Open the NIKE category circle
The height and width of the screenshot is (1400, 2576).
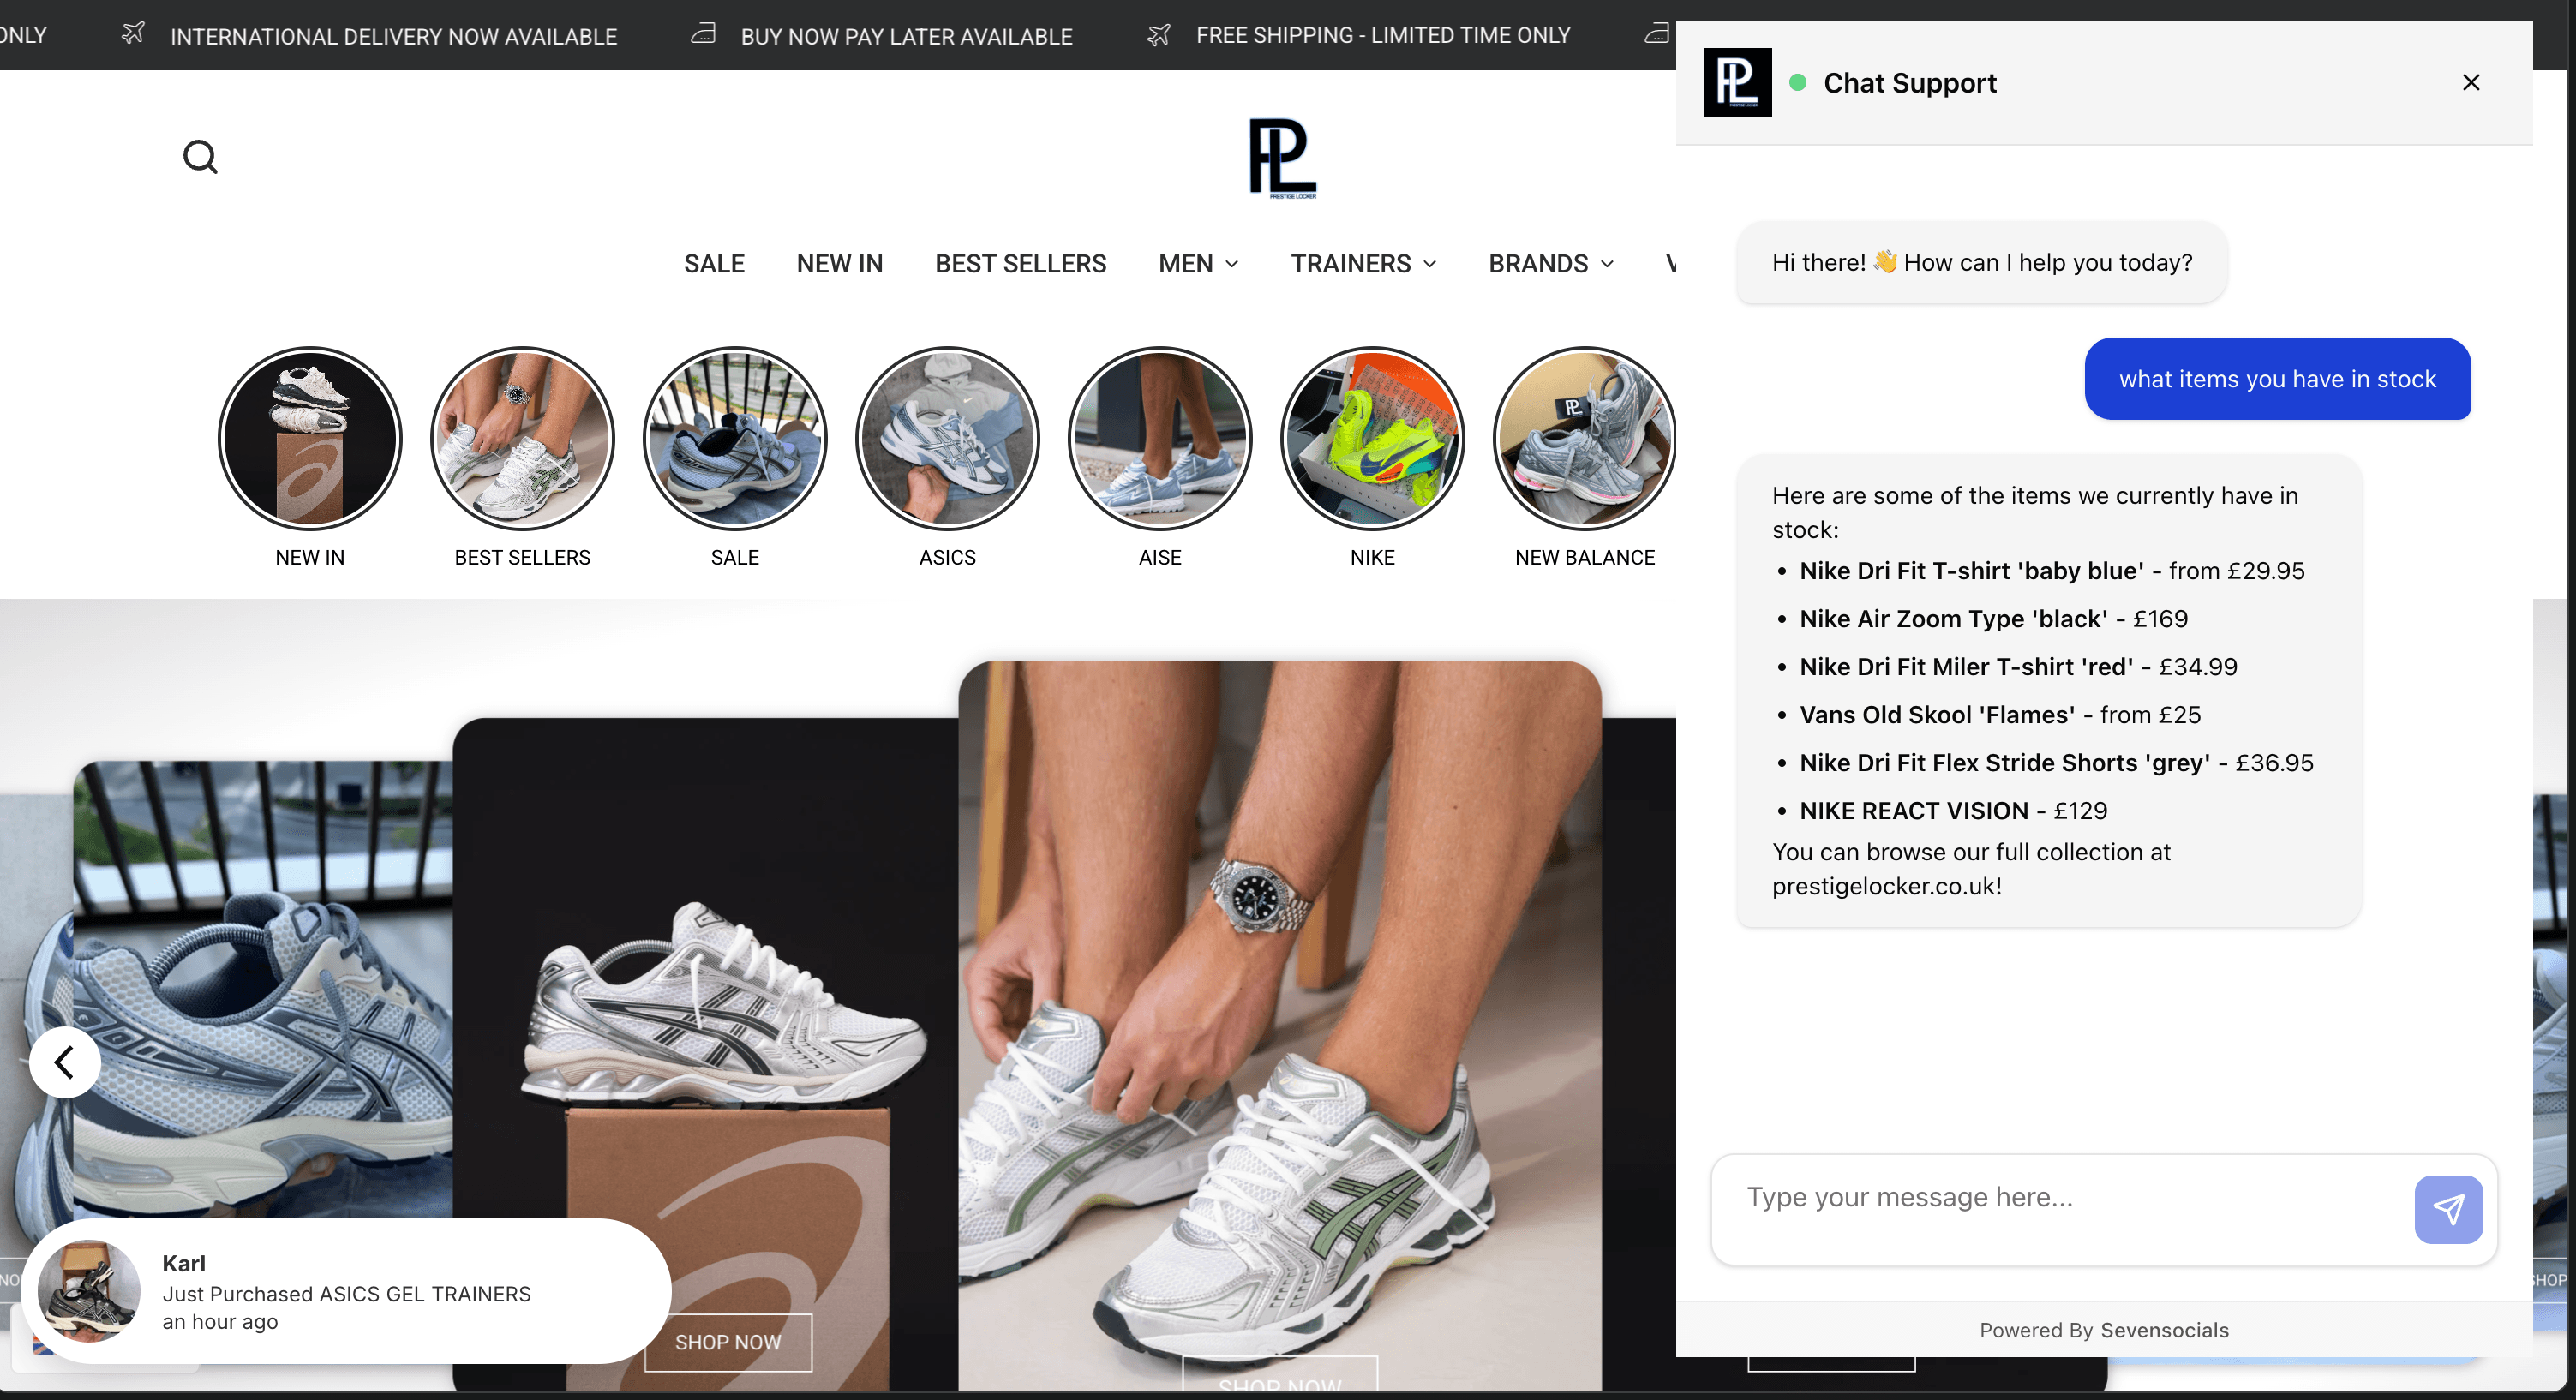[1371, 438]
